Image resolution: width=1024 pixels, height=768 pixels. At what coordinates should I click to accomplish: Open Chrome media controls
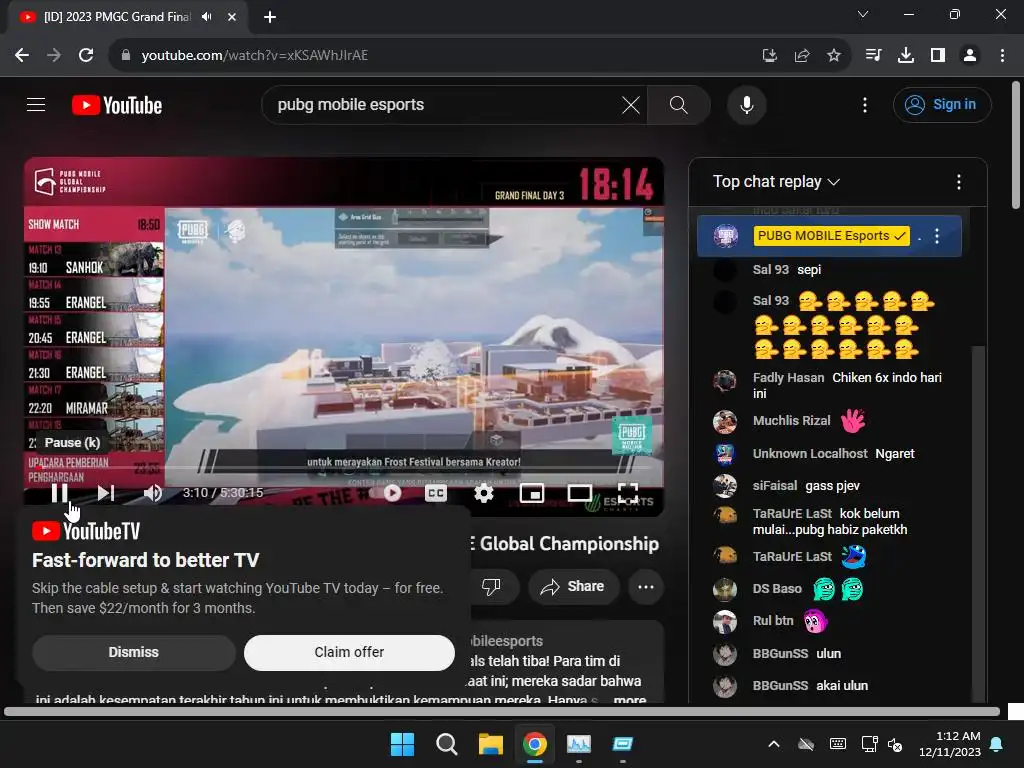873,56
